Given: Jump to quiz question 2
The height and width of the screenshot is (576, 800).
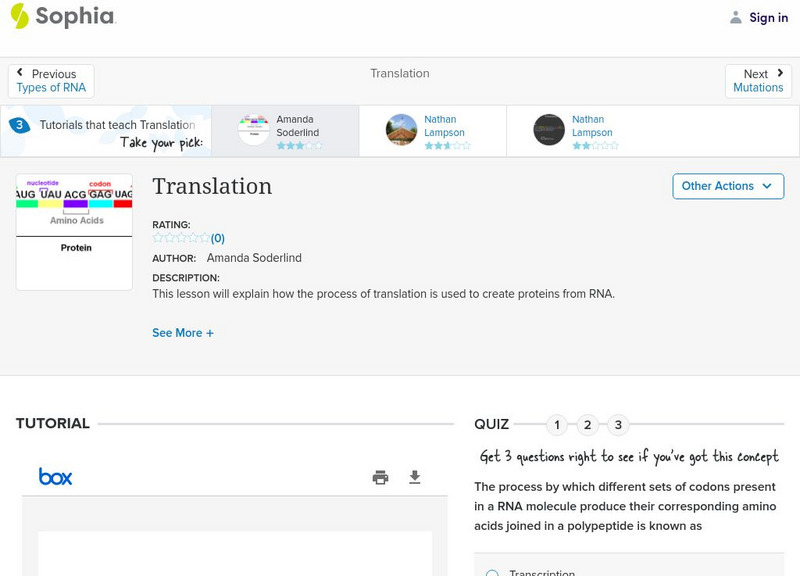Looking at the screenshot, I should coord(587,425).
